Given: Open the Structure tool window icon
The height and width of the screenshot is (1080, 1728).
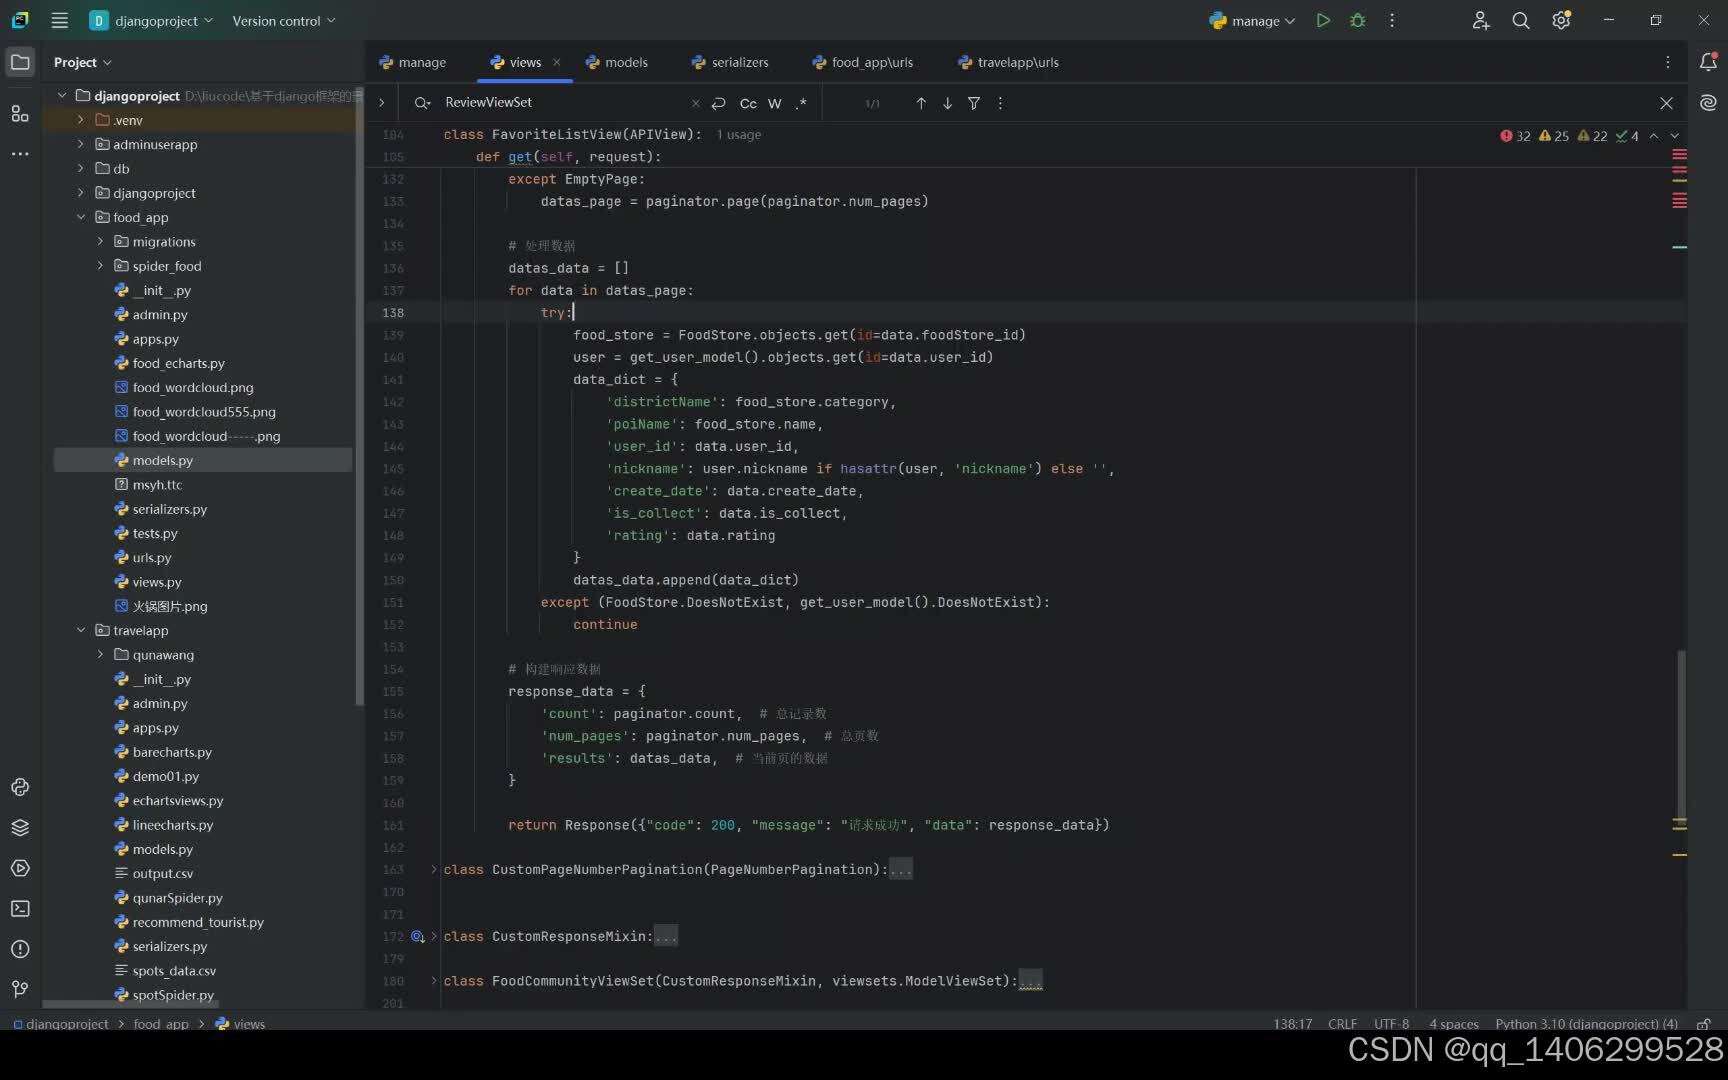Looking at the screenshot, I should (20, 113).
